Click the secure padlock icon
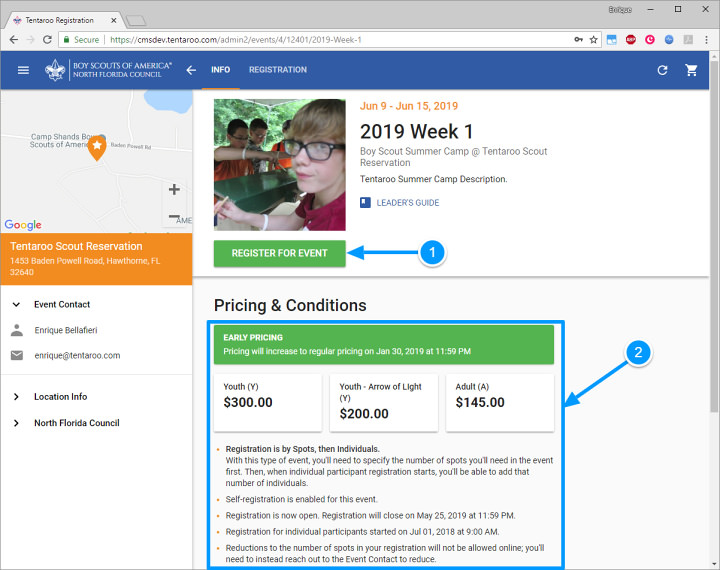 pos(67,40)
